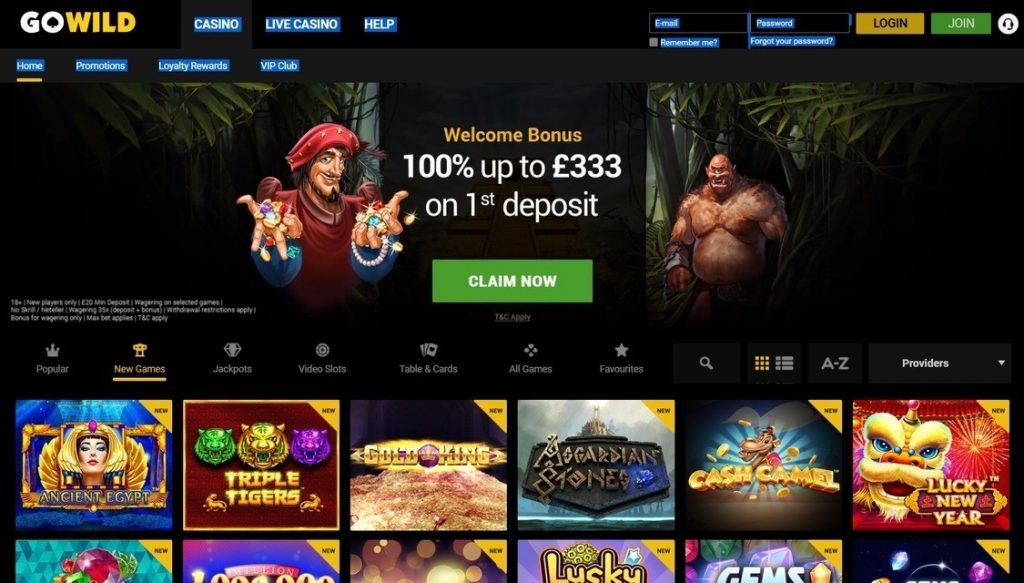Open the Loyalty Rewards tab
Image resolution: width=1024 pixels, height=583 pixels.
click(193, 65)
